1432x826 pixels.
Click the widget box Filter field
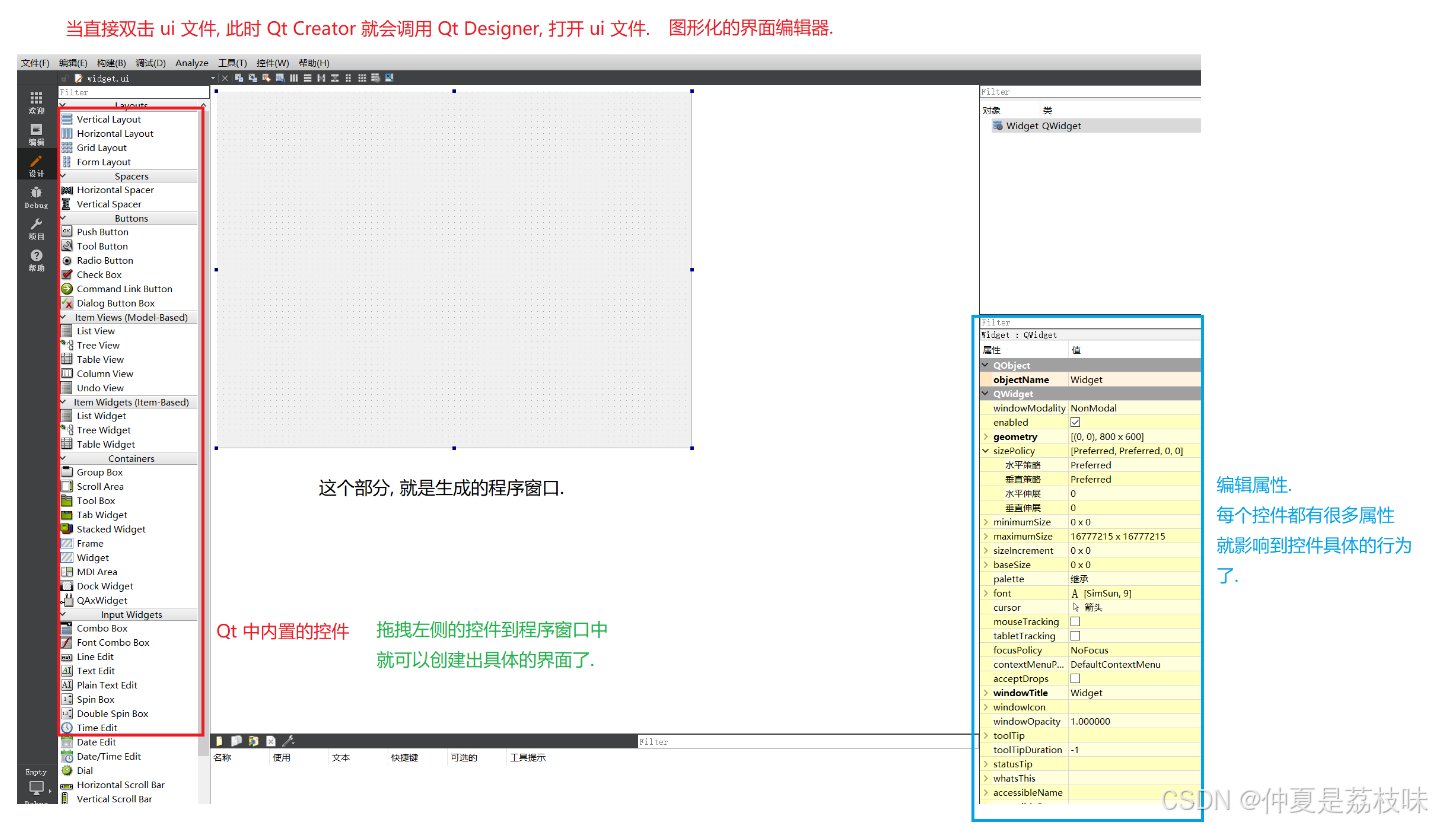tap(133, 92)
